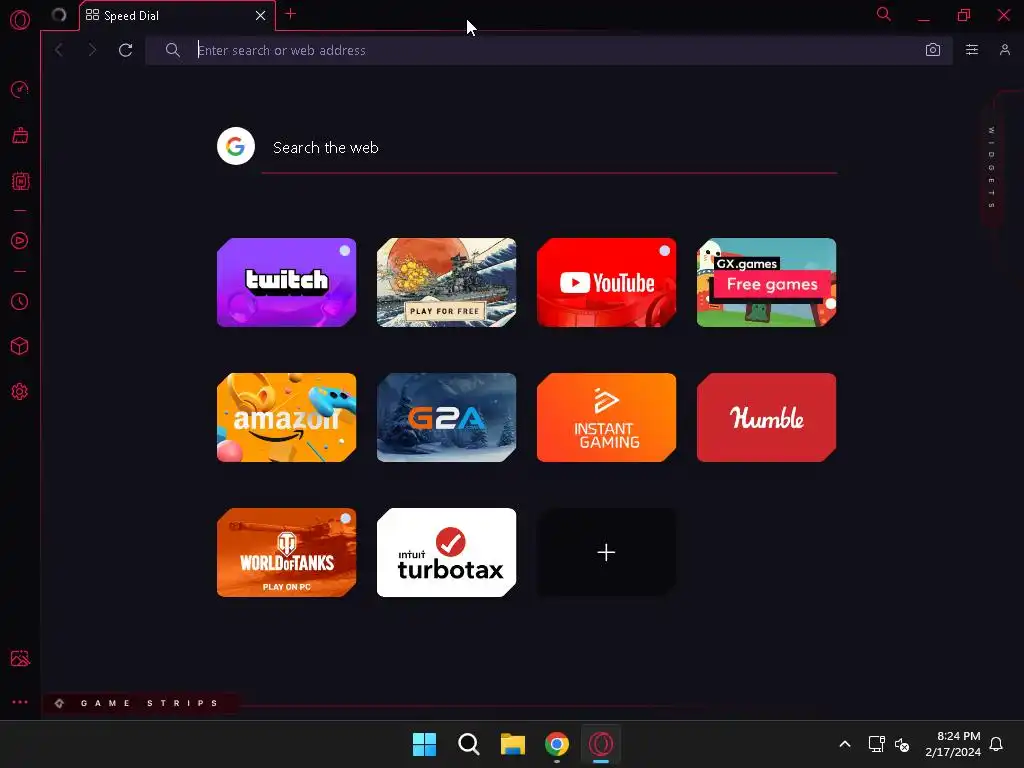Click the address bar search magnifier
Image resolution: width=1024 pixels, height=768 pixels.
click(172, 50)
